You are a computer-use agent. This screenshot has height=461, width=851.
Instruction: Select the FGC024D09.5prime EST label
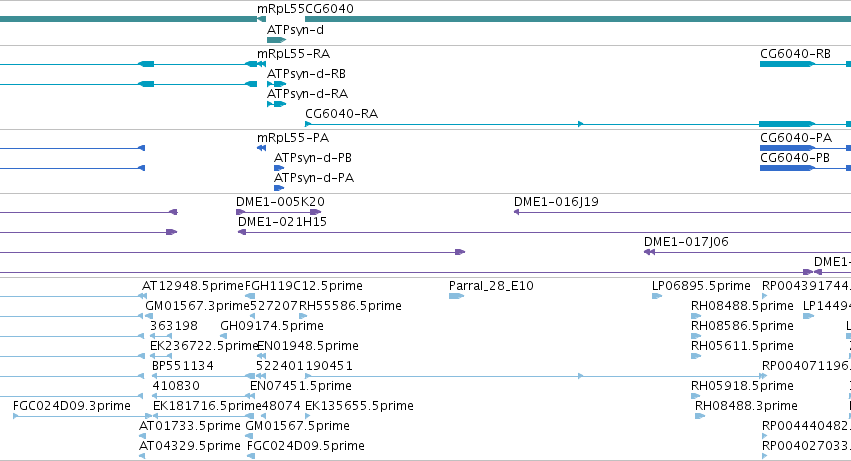click(x=306, y=447)
